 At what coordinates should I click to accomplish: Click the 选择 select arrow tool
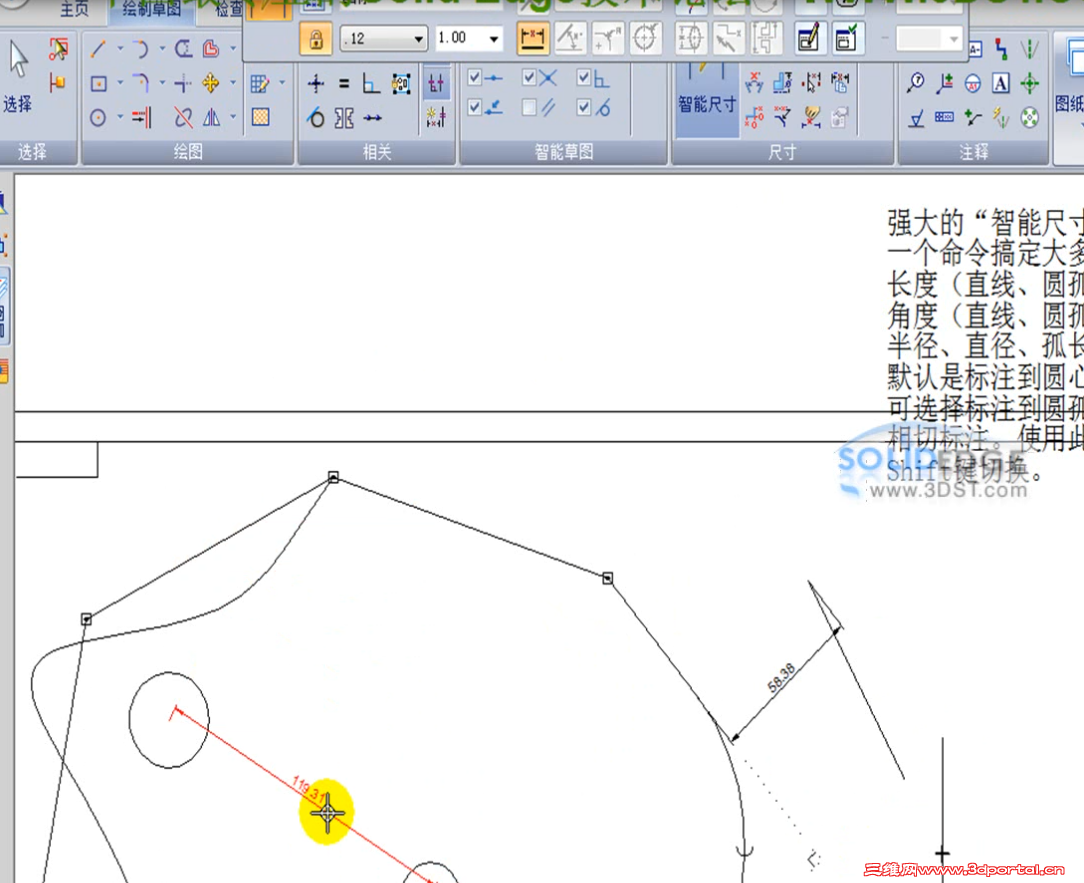click(x=19, y=75)
